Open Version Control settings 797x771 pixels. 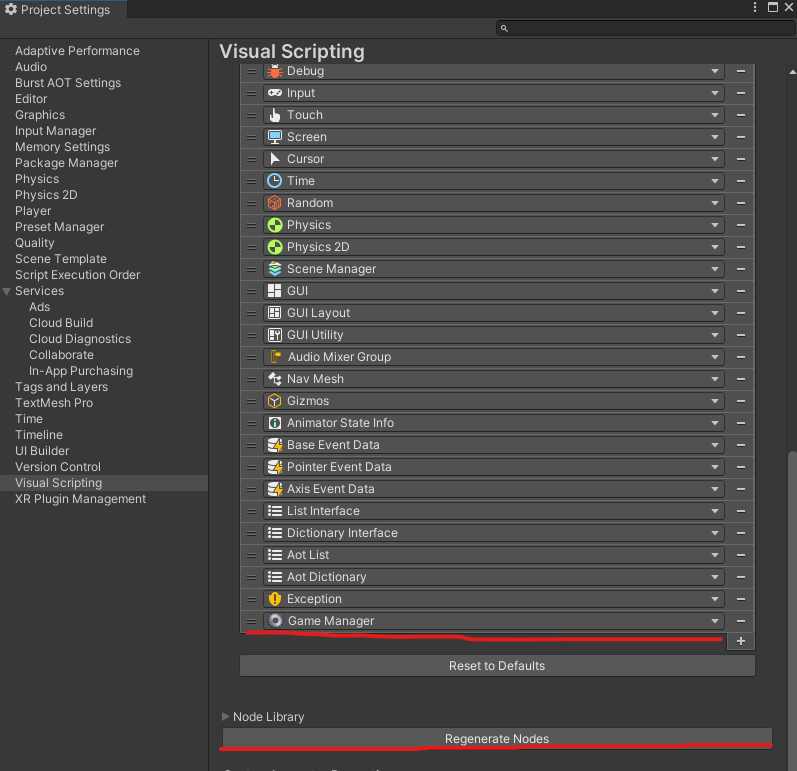(58, 467)
